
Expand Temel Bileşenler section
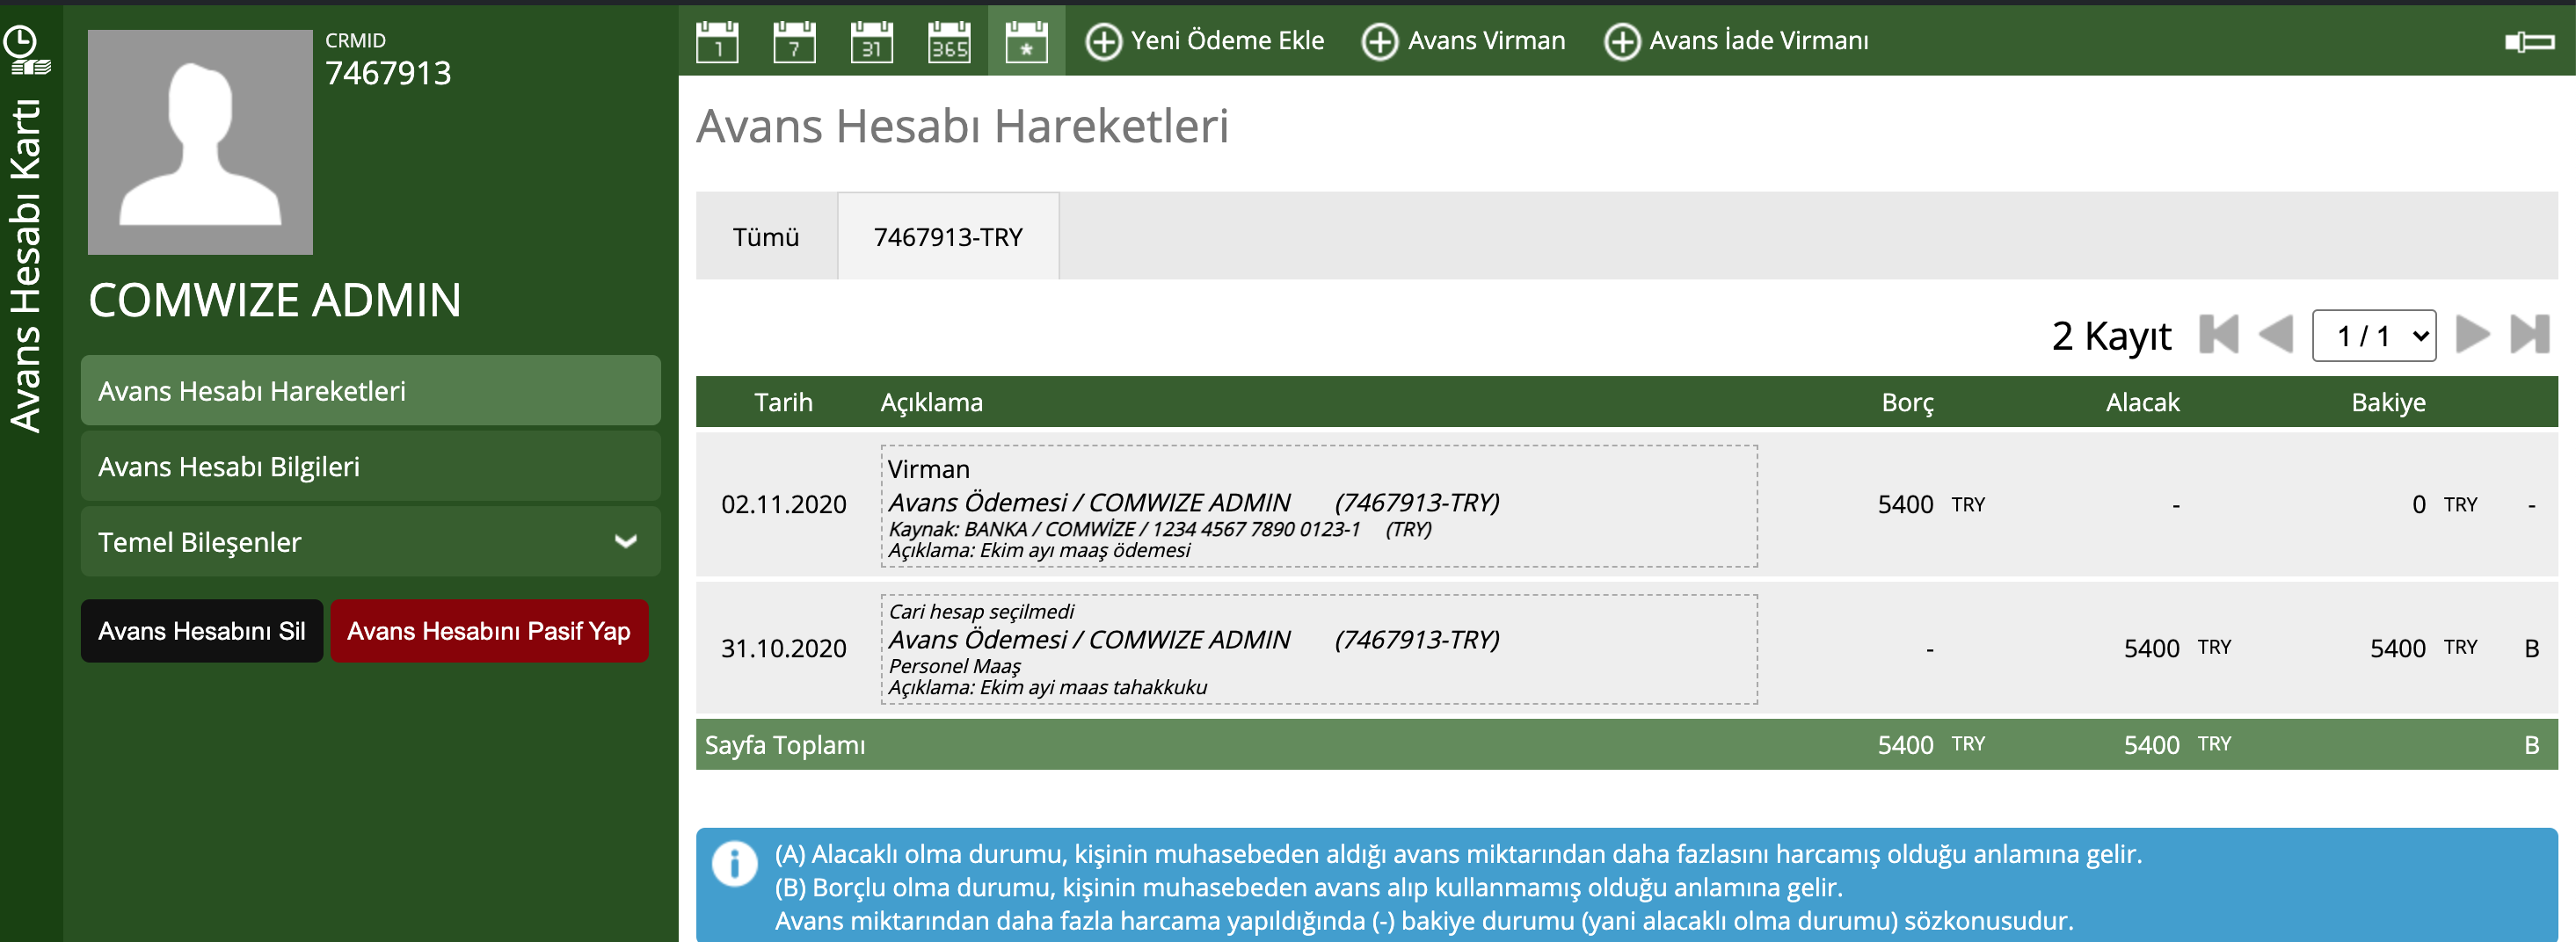[371, 542]
